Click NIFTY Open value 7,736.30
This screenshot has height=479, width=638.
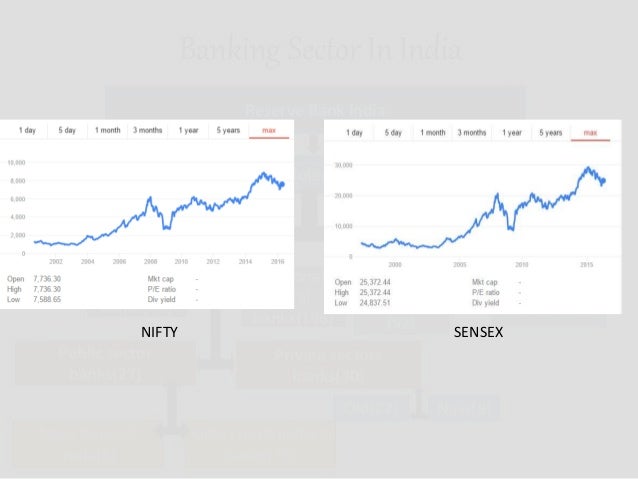[x=47, y=279]
